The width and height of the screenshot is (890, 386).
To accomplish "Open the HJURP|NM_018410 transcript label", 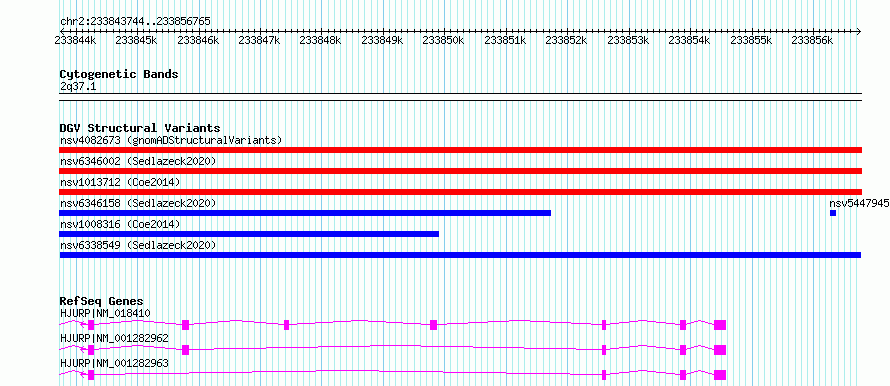I will [105, 313].
